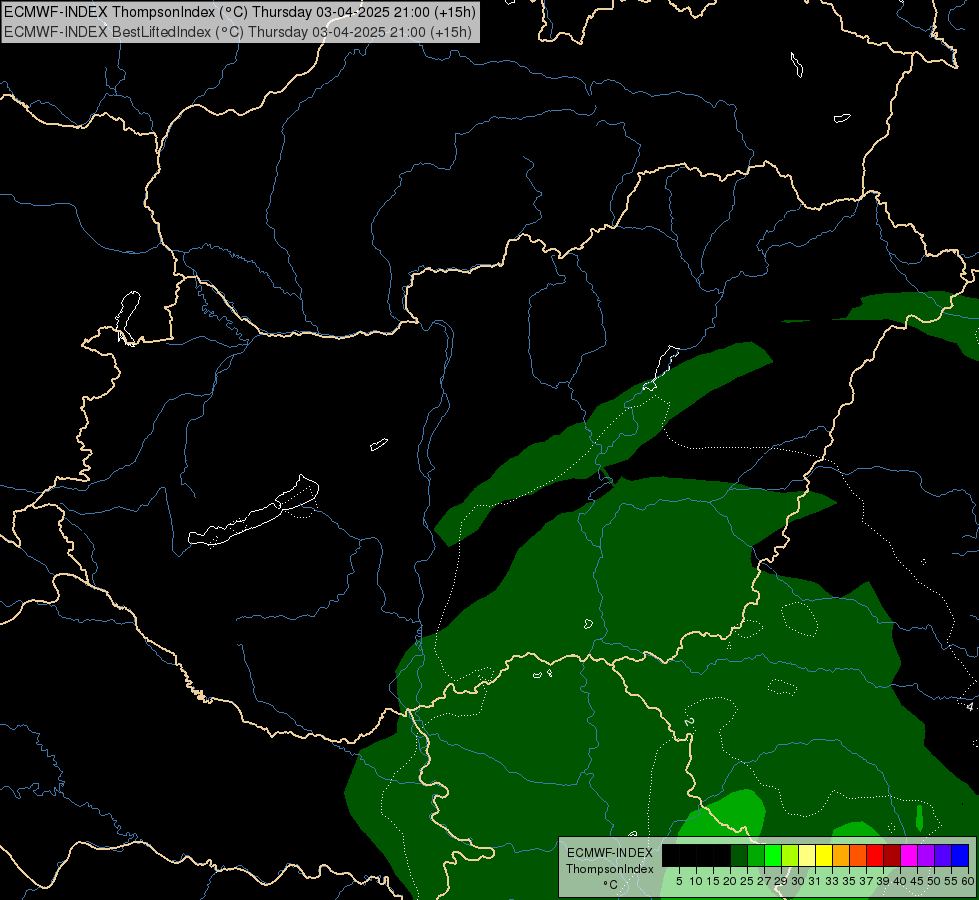This screenshot has height=900, width=979.
Task: Pick the yellow-green 29–30 legend swatch
Action: (790, 855)
